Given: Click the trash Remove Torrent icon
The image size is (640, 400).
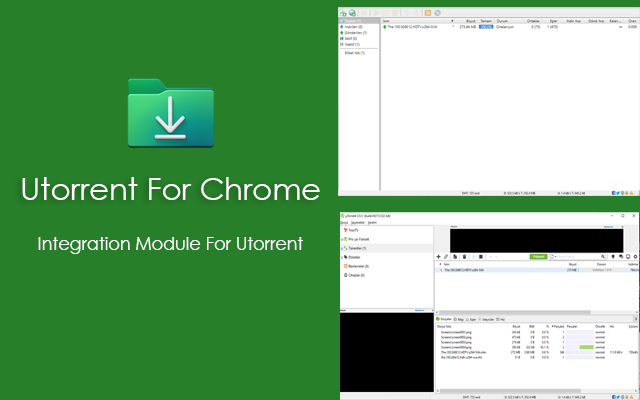Looking at the screenshot, I should (x=464, y=257).
